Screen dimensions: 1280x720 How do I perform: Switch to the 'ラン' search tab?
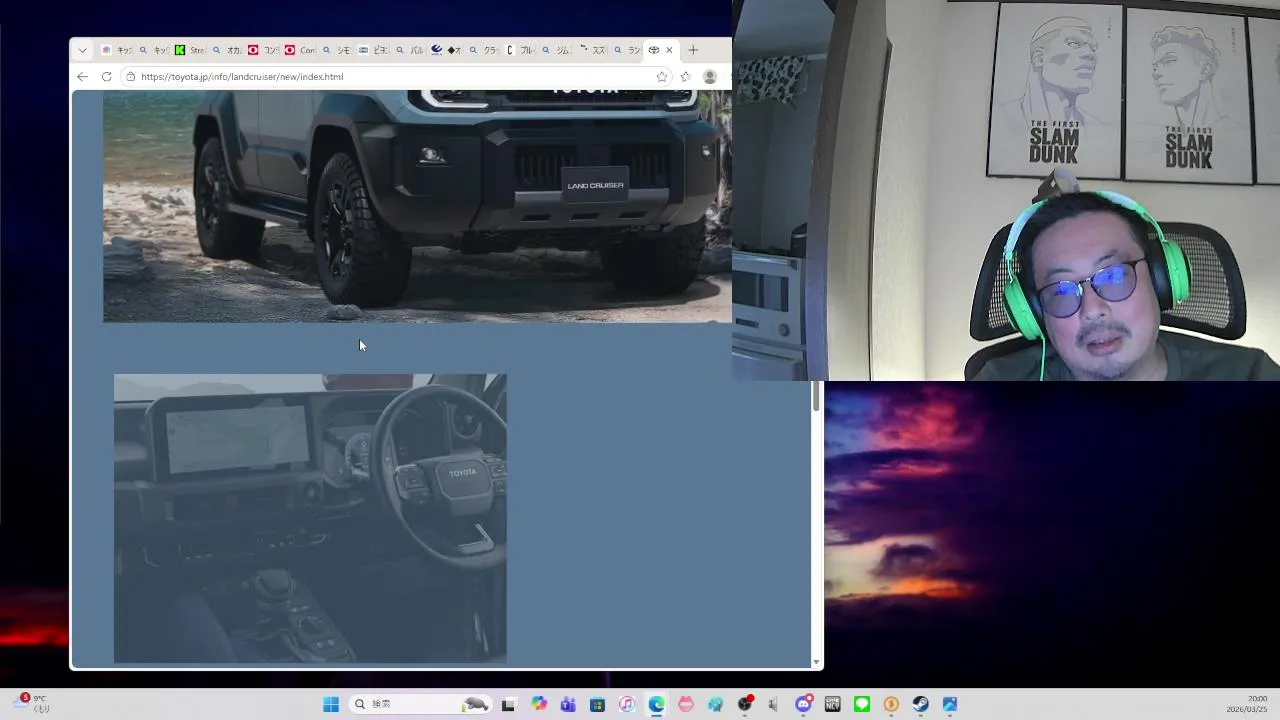pos(629,50)
